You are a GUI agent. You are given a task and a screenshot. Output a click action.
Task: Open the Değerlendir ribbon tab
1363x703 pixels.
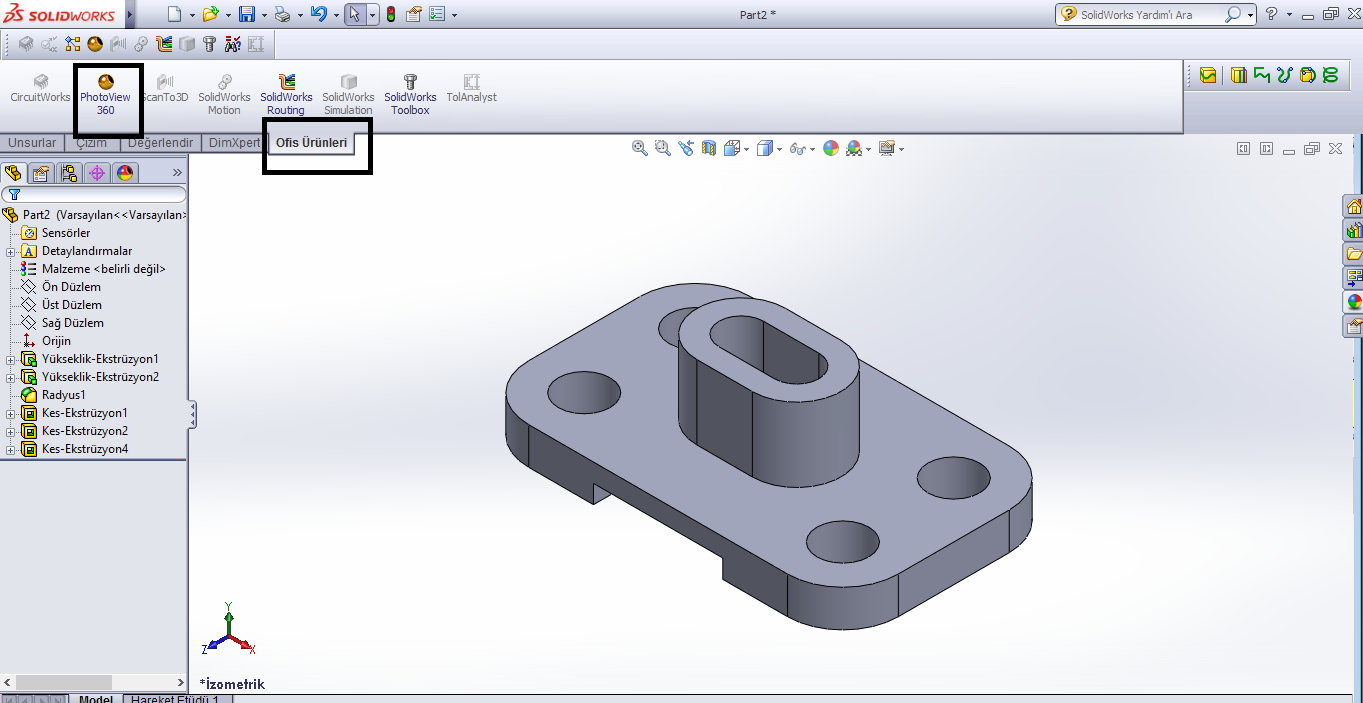click(161, 142)
